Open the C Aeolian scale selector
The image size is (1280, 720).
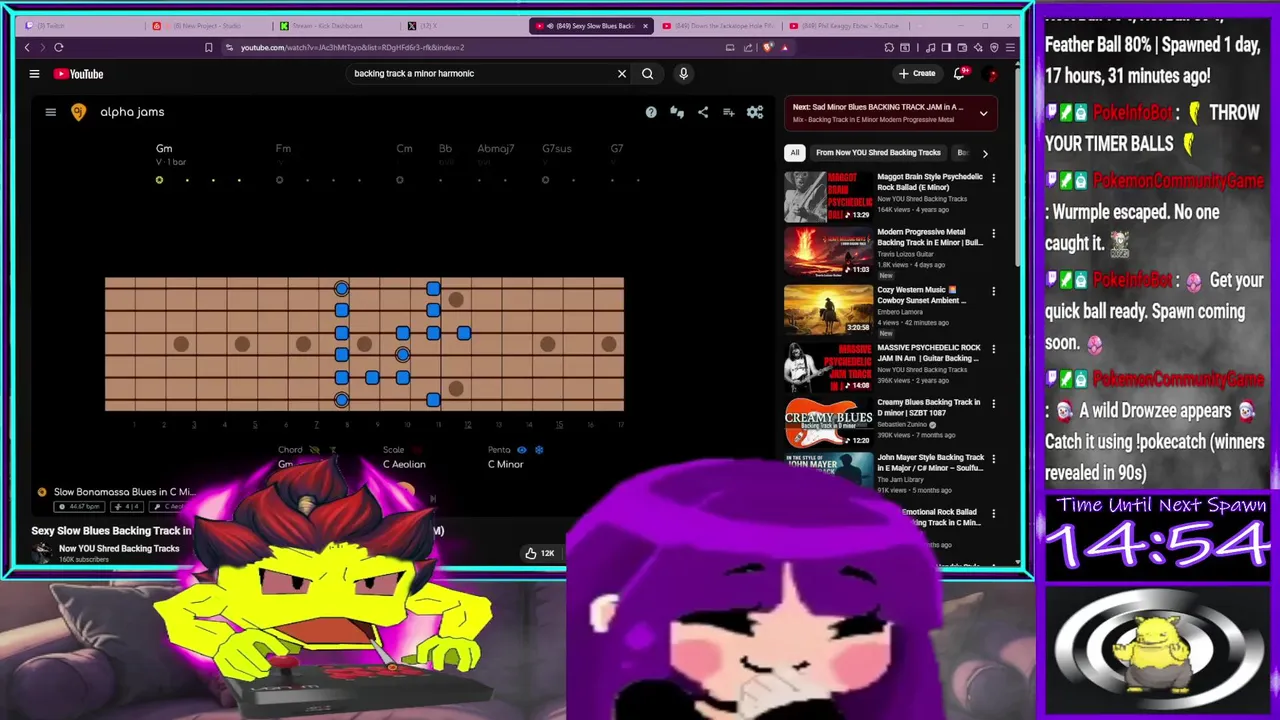pos(404,464)
